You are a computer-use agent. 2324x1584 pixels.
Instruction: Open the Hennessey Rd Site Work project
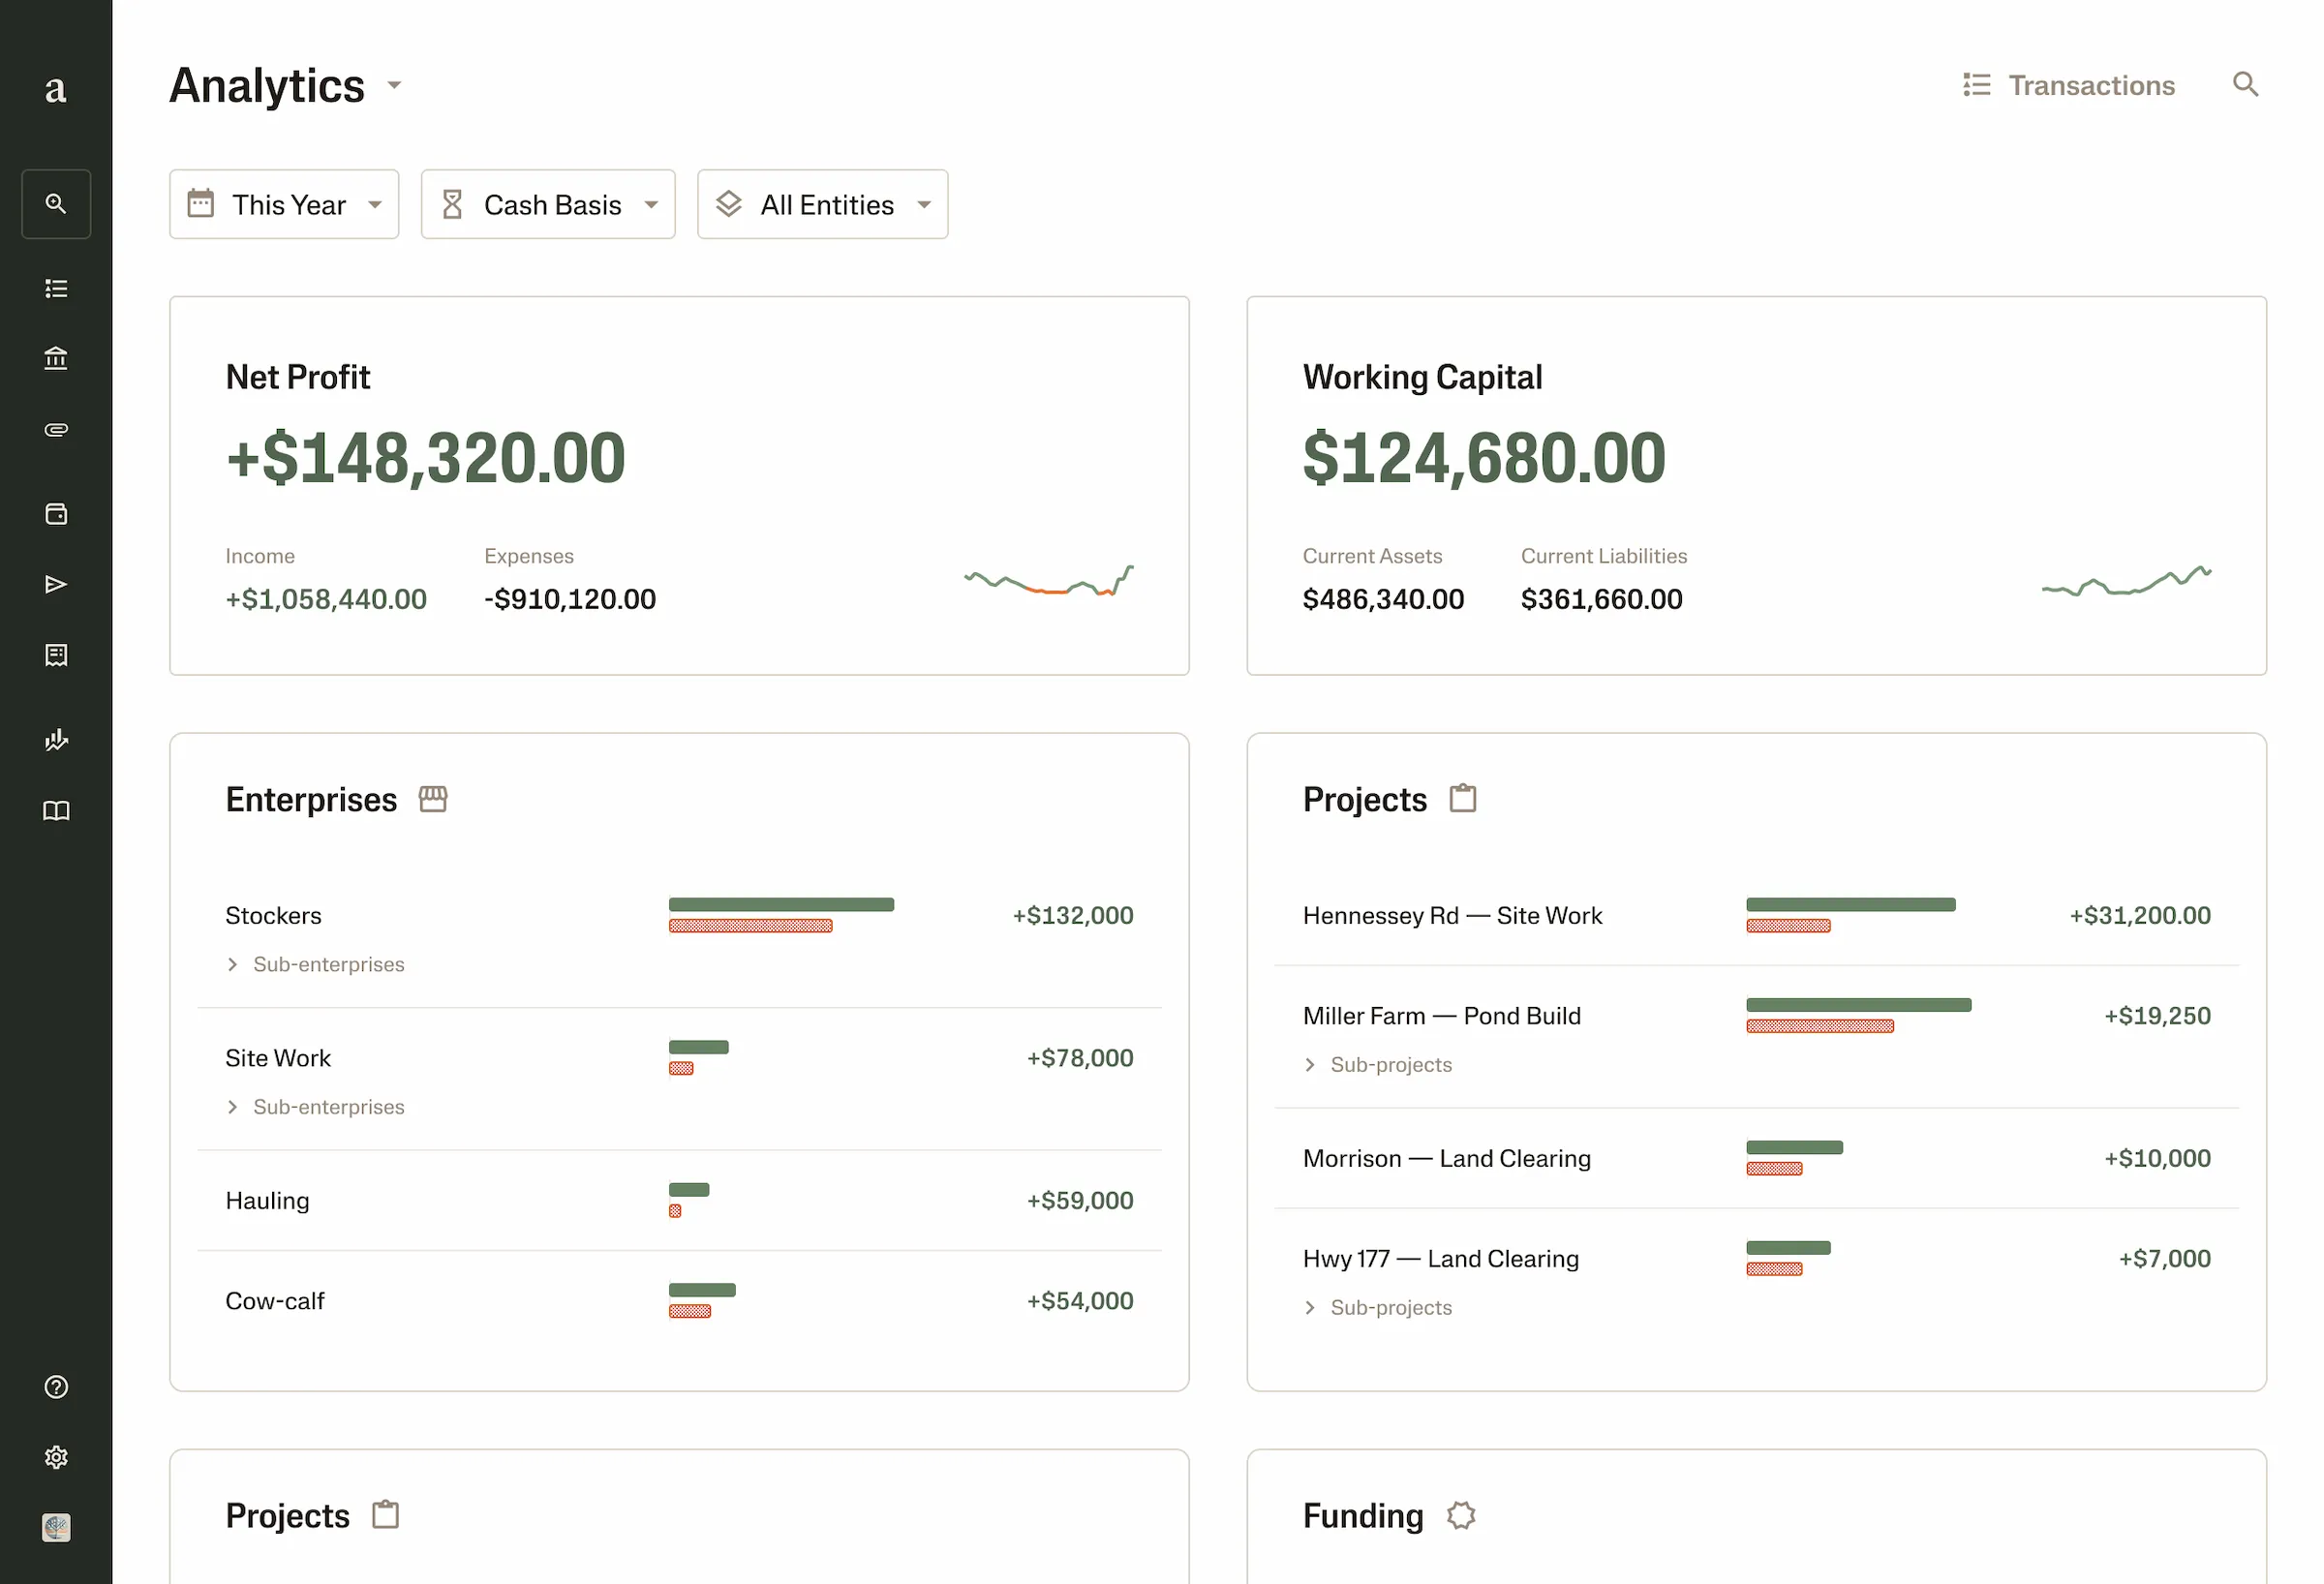point(1452,915)
